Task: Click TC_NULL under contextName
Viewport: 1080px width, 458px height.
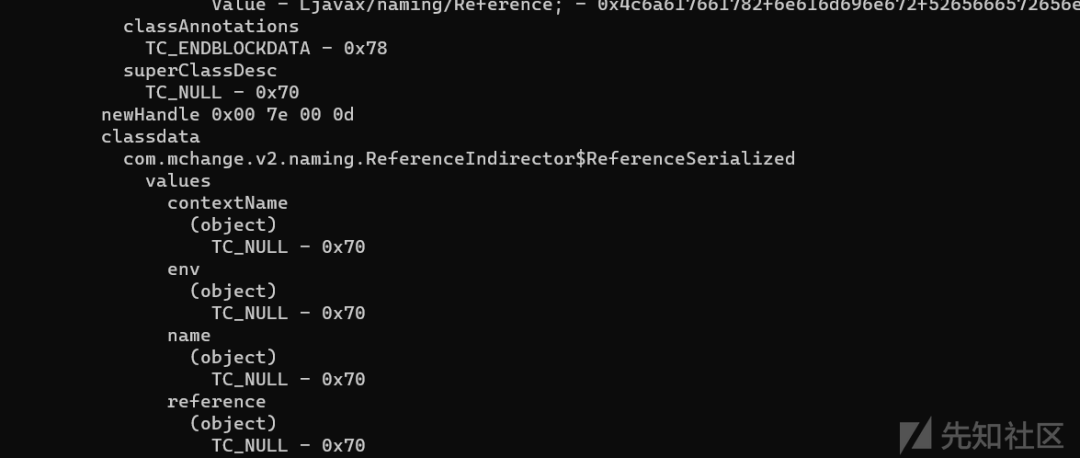Action: 288,247
